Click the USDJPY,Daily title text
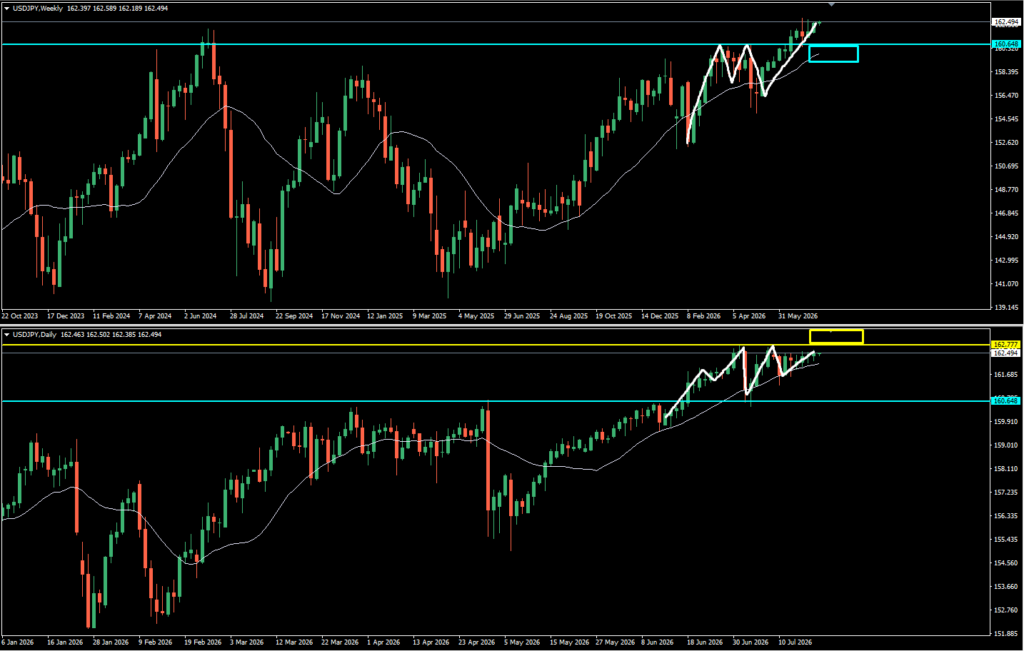 [35, 335]
